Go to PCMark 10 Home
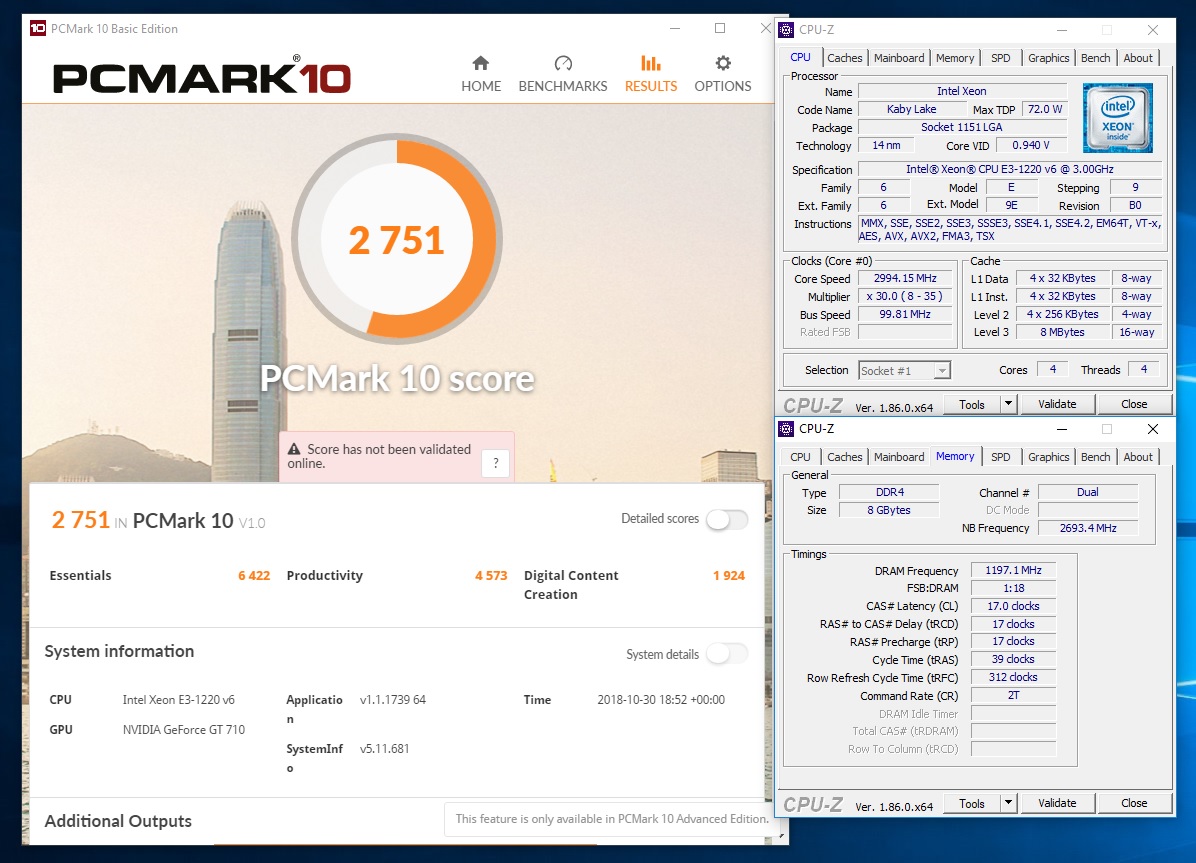 click(481, 74)
